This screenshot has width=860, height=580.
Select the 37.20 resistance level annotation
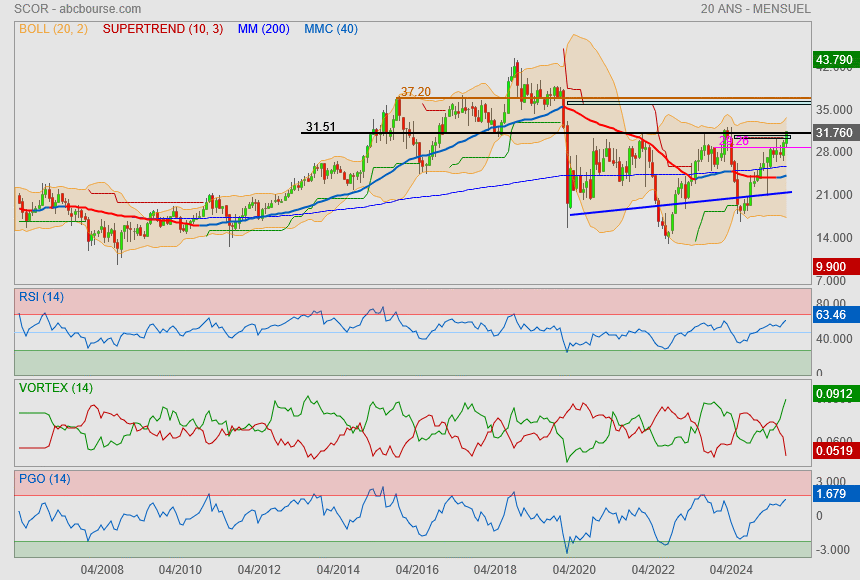pos(415,91)
